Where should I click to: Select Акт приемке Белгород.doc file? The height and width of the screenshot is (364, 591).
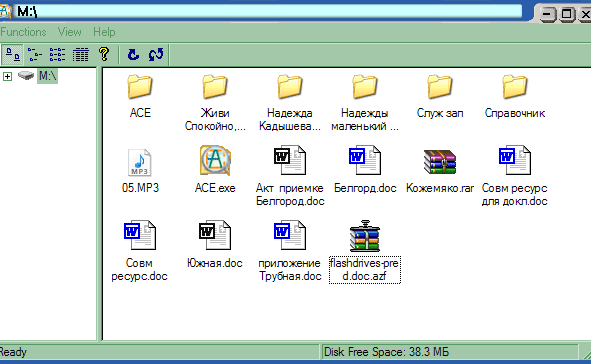click(290, 176)
